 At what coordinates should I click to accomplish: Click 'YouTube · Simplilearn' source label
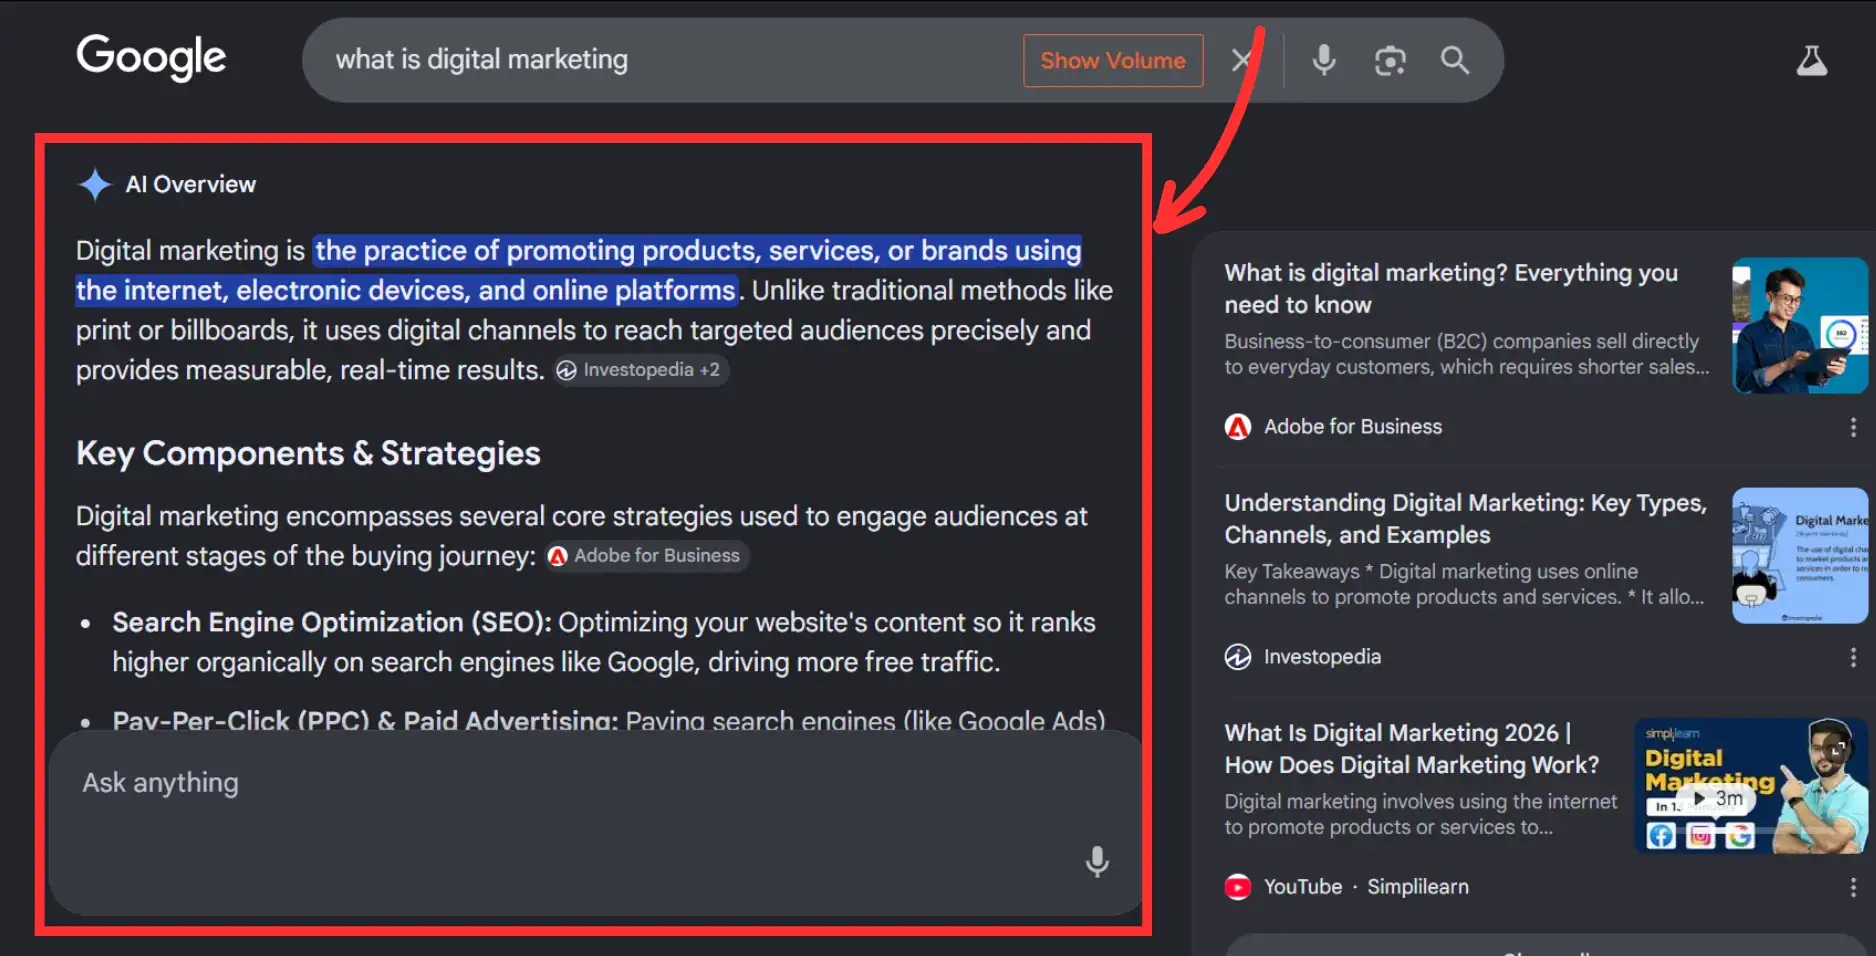click(x=1366, y=887)
